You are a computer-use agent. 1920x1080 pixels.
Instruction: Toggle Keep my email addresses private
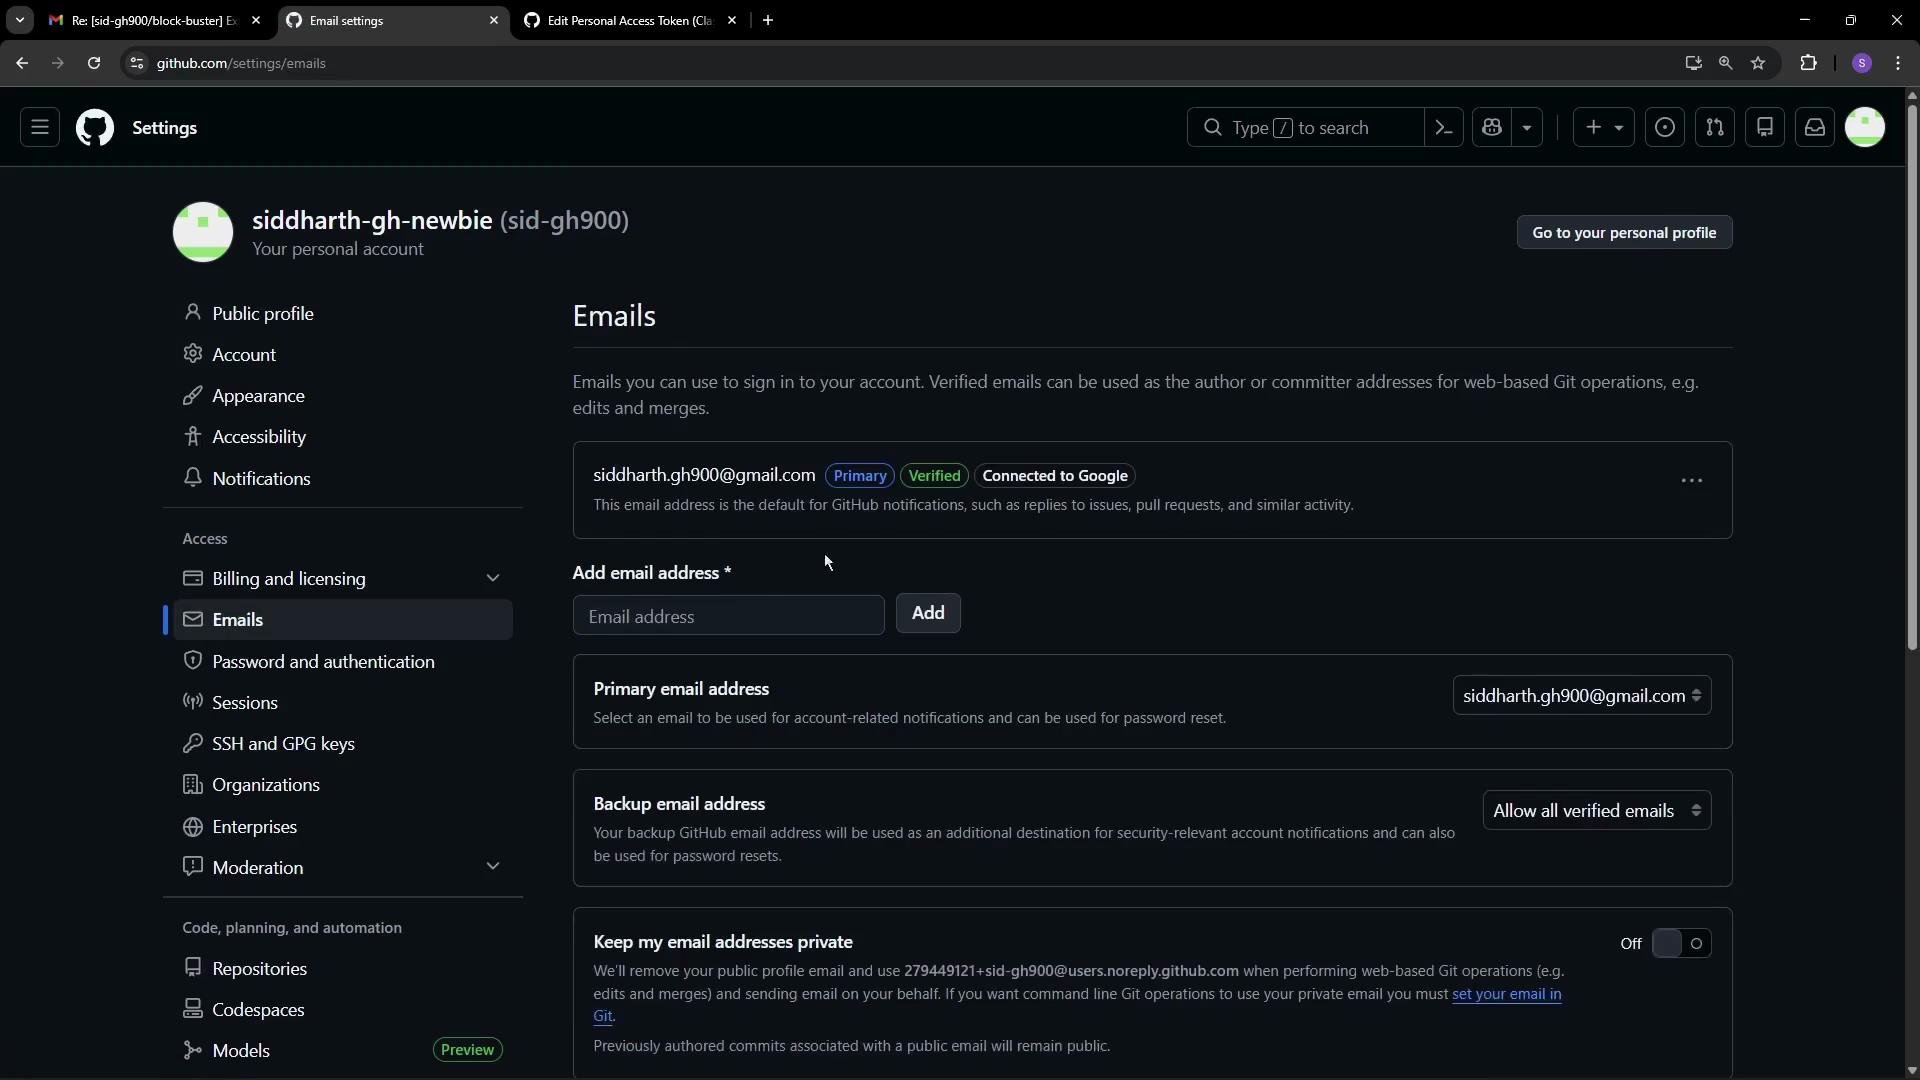point(1681,944)
